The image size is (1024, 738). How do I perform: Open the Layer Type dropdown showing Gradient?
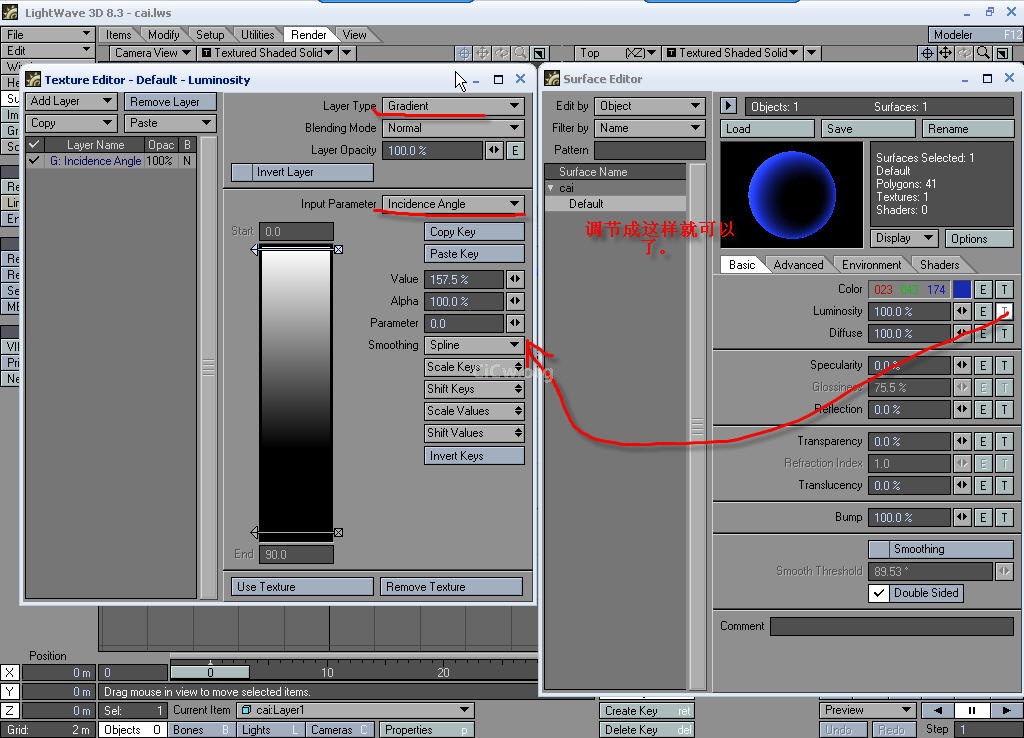(x=453, y=106)
